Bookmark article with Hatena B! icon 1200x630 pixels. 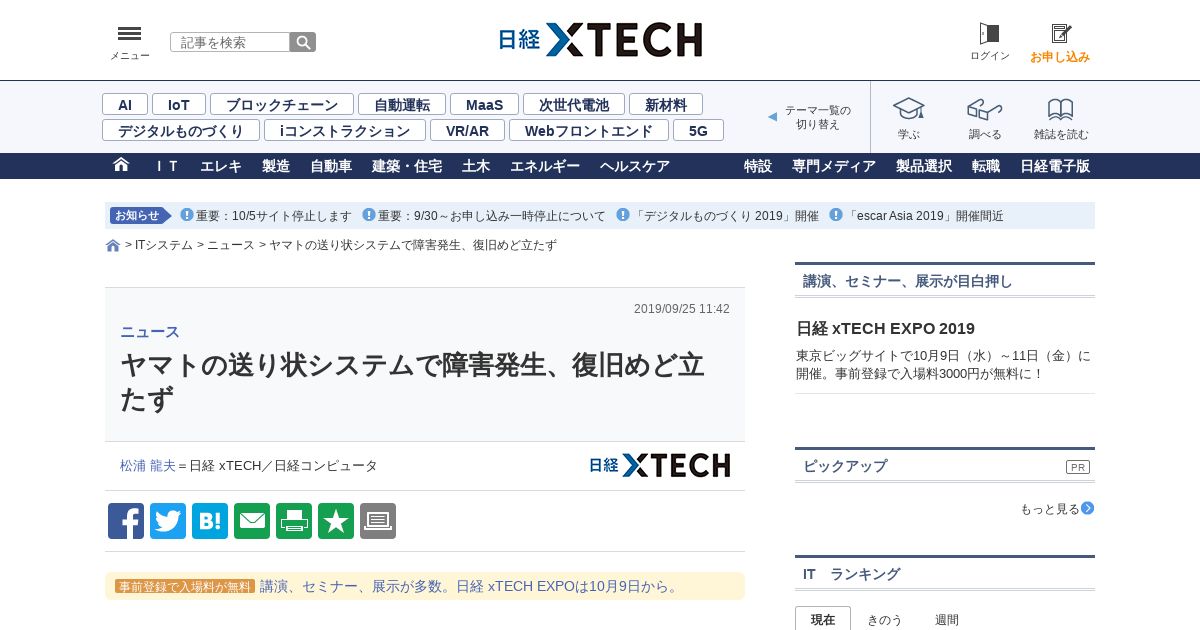click(x=210, y=521)
